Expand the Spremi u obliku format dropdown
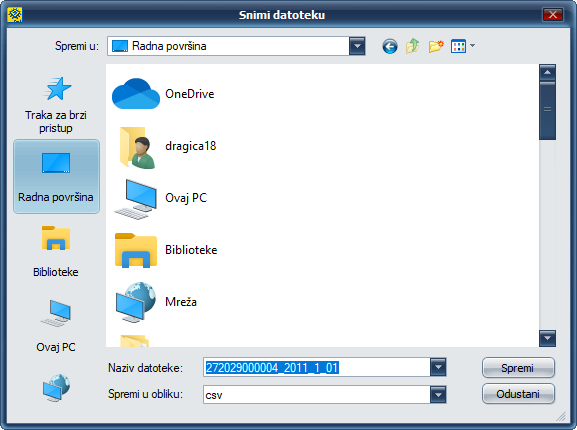The image size is (577, 430). click(x=438, y=395)
